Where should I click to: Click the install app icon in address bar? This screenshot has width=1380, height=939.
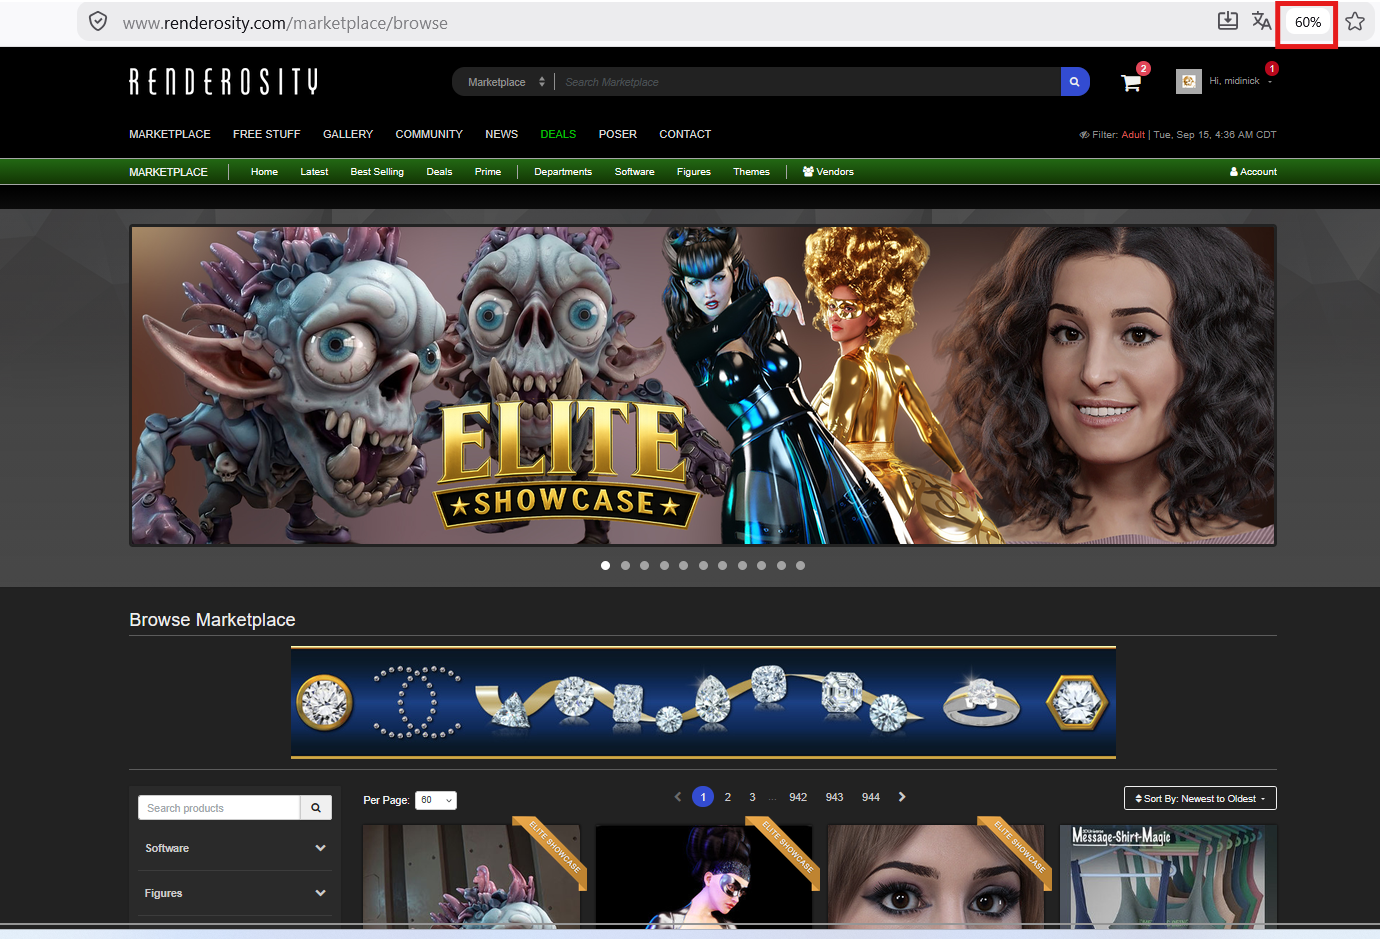[x=1227, y=21]
